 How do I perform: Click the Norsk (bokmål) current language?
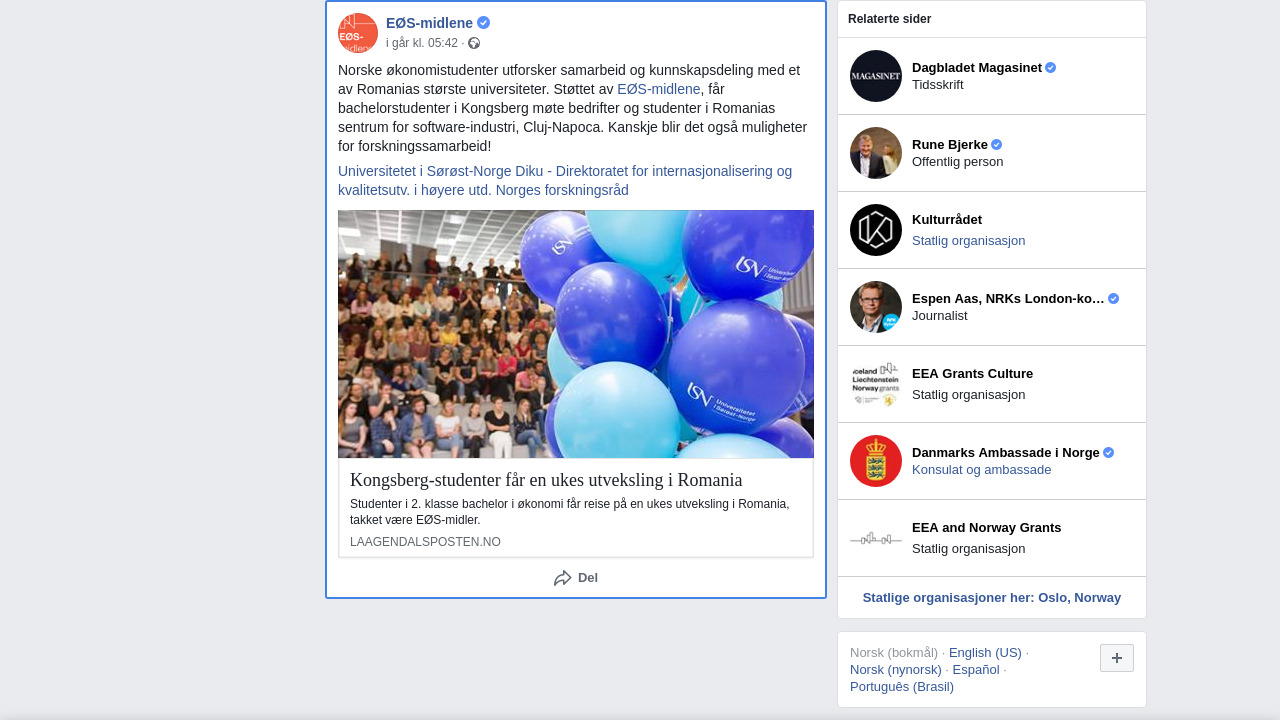(x=894, y=653)
